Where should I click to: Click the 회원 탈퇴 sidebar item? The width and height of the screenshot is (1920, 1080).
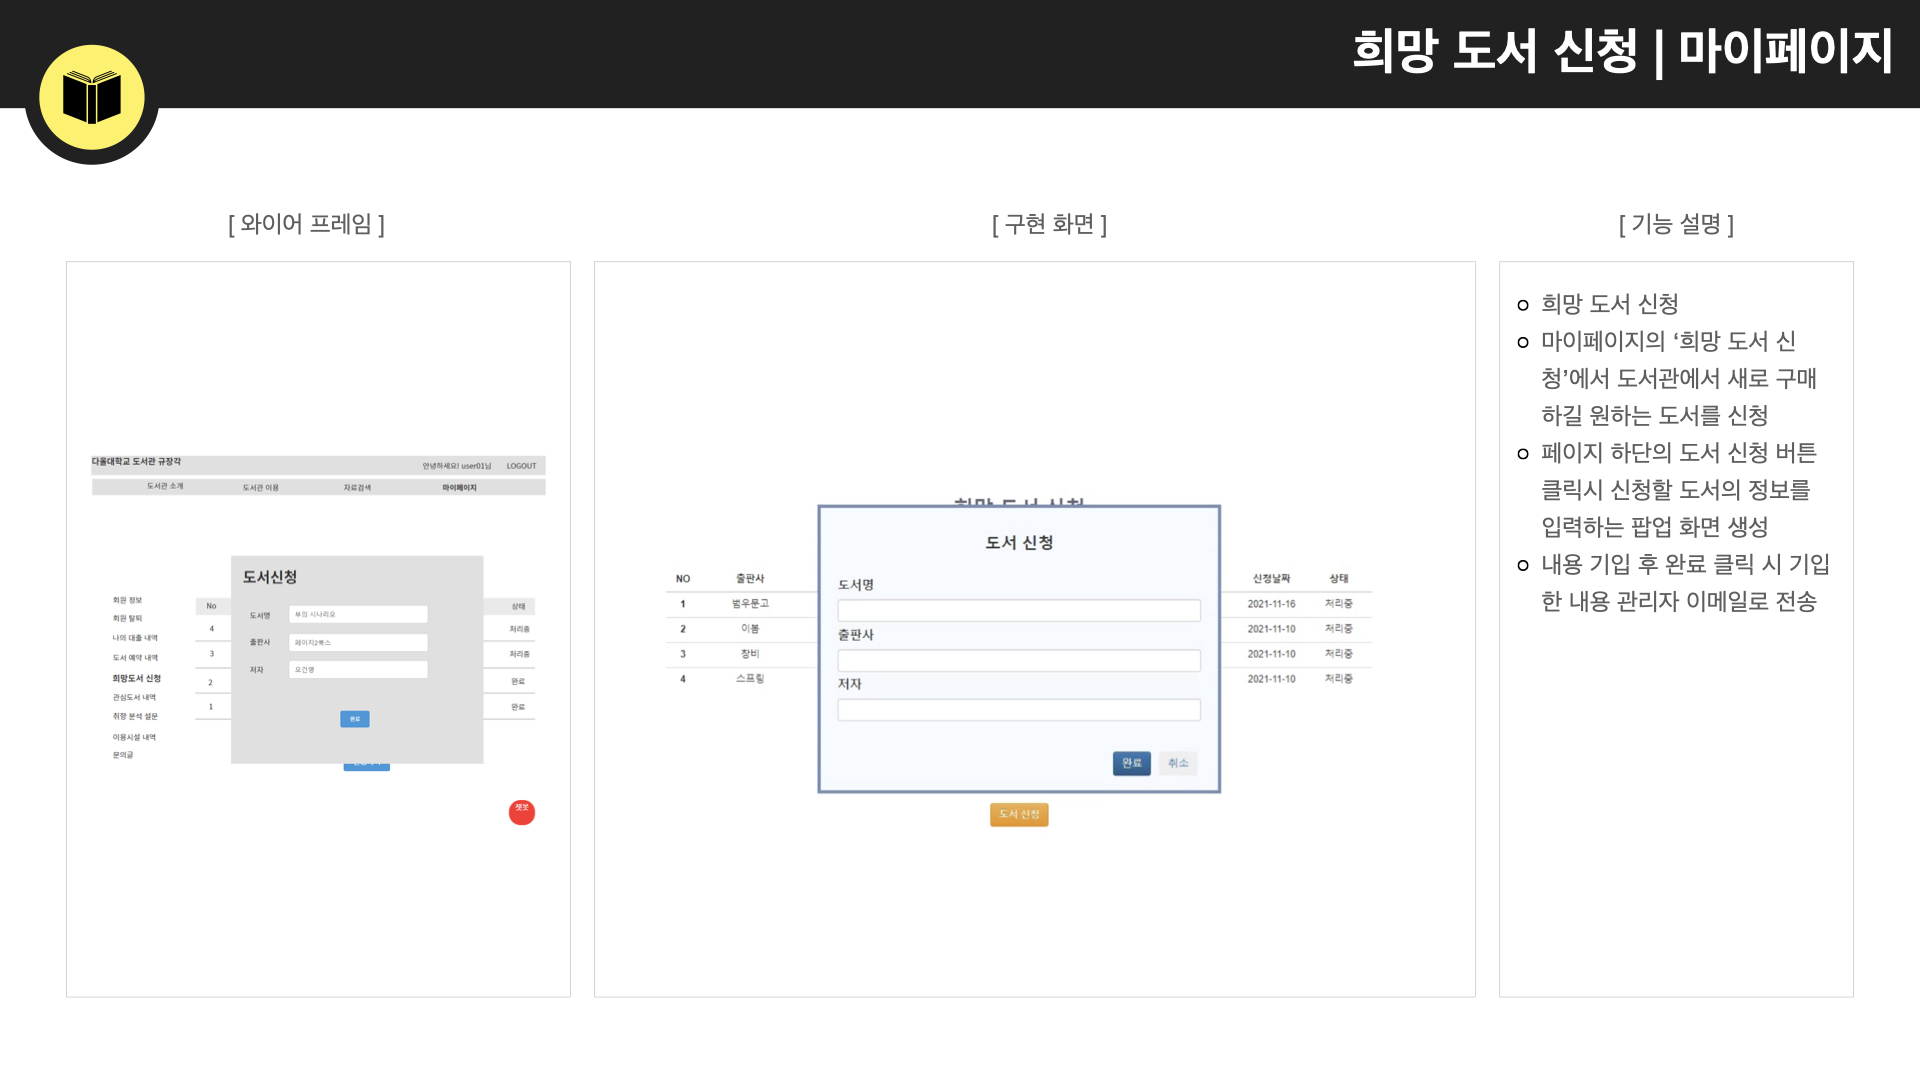tap(127, 619)
